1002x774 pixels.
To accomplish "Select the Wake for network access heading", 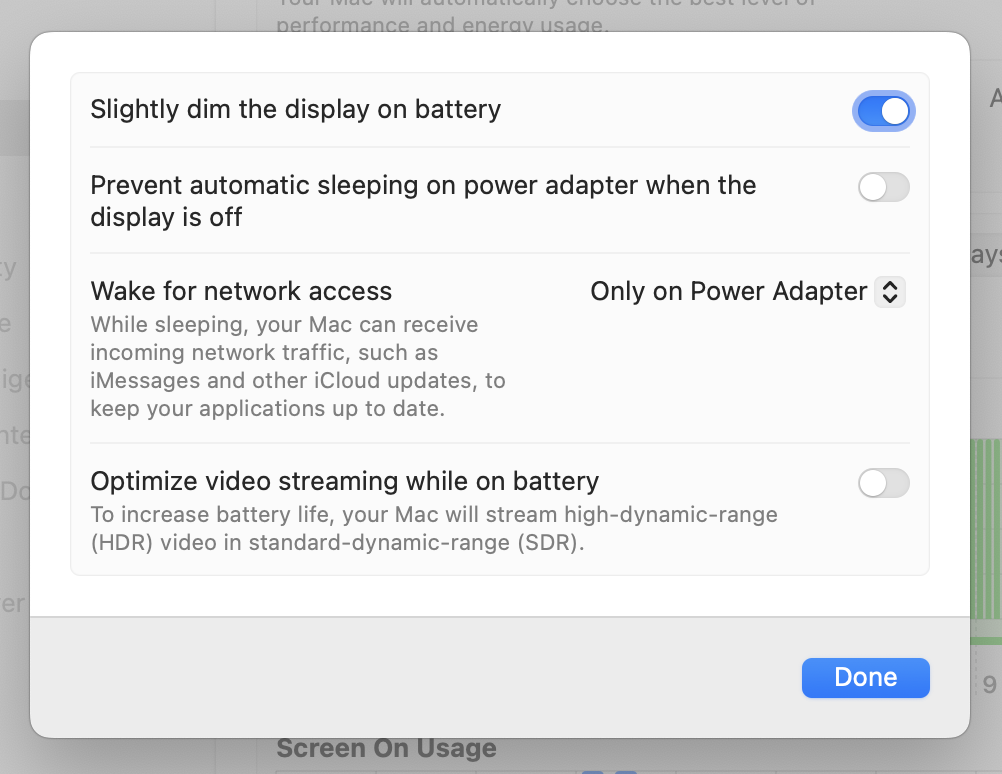I will [241, 291].
